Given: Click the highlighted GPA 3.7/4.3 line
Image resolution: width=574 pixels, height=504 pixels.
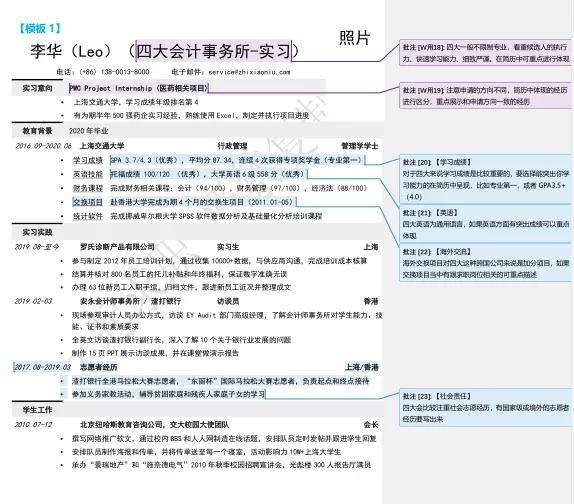Looking at the screenshot, I should coord(237,160).
